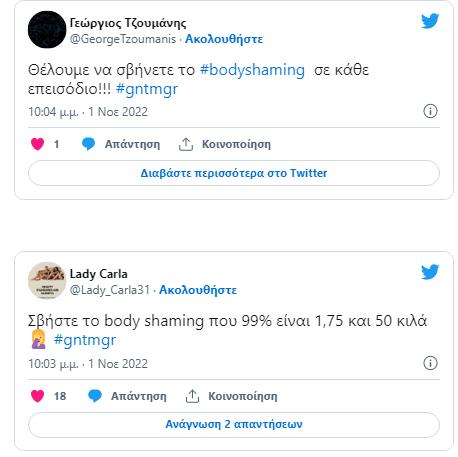
Task: Click Ανάγνωση 2 απαντήσεων button
Action: 234,424
